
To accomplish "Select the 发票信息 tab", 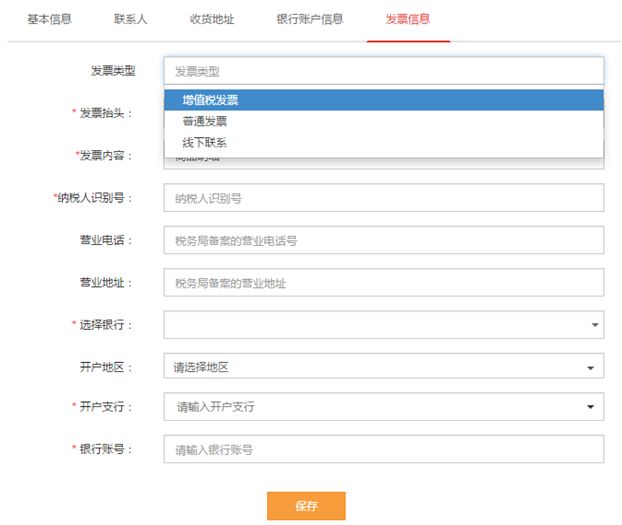I will click(x=408, y=19).
